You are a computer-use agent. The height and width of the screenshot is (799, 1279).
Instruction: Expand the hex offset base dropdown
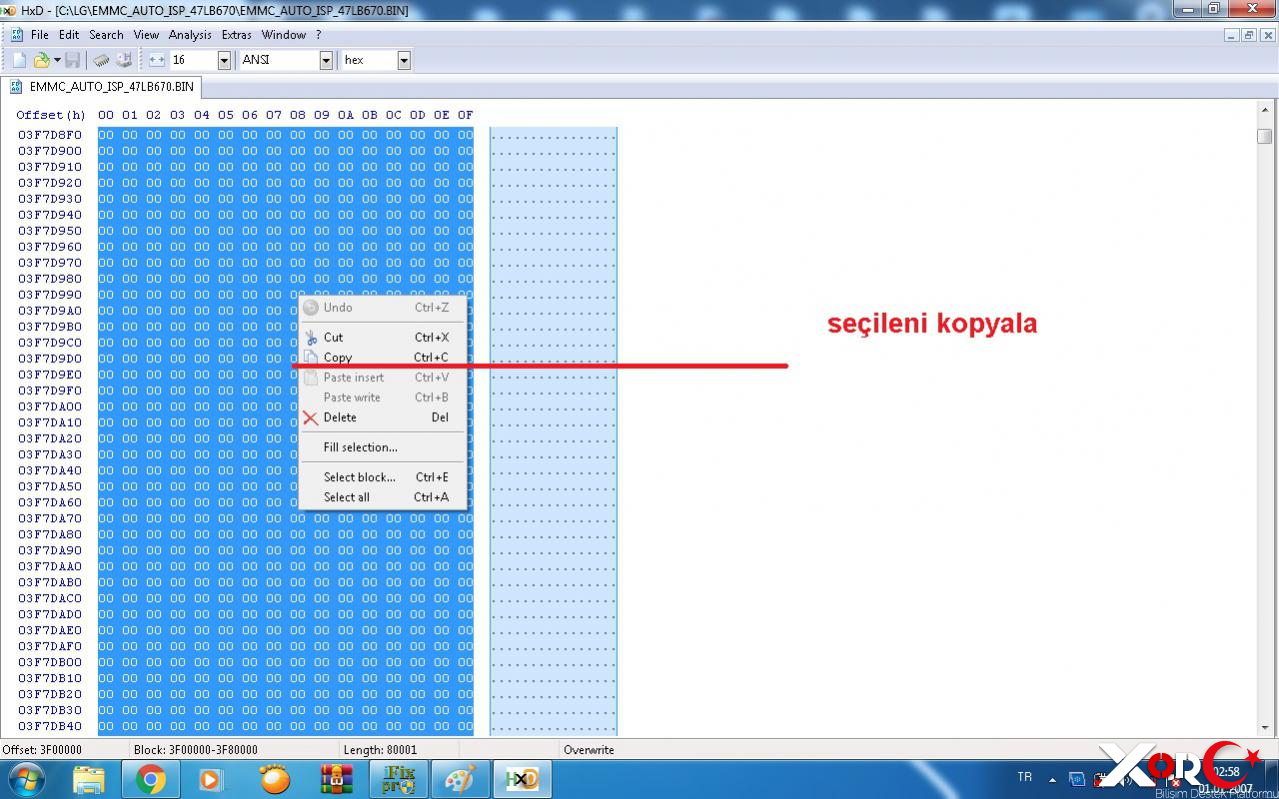pyautogui.click(x=404, y=60)
